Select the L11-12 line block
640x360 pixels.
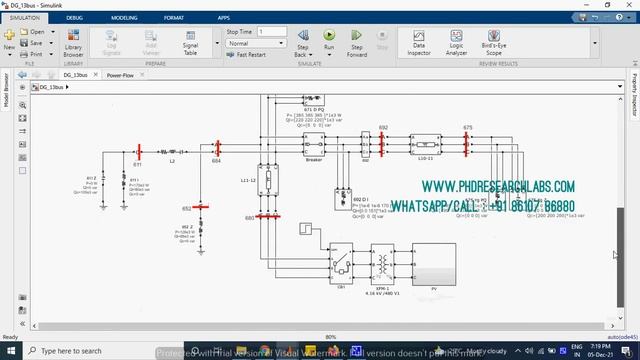click(268, 180)
